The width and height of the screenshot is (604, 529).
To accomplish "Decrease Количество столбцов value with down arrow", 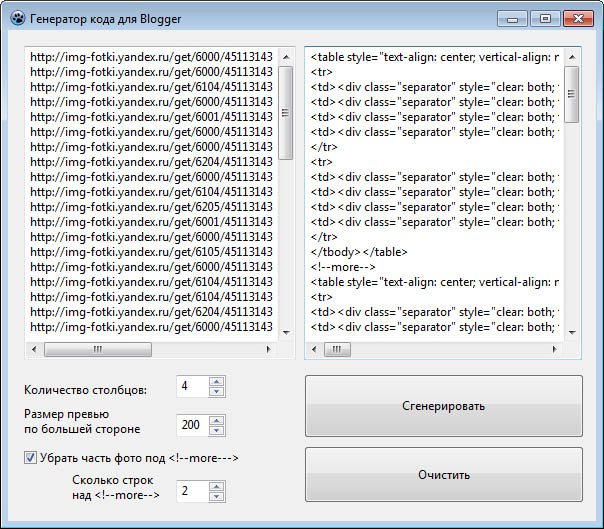I will (x=216, y=391).
